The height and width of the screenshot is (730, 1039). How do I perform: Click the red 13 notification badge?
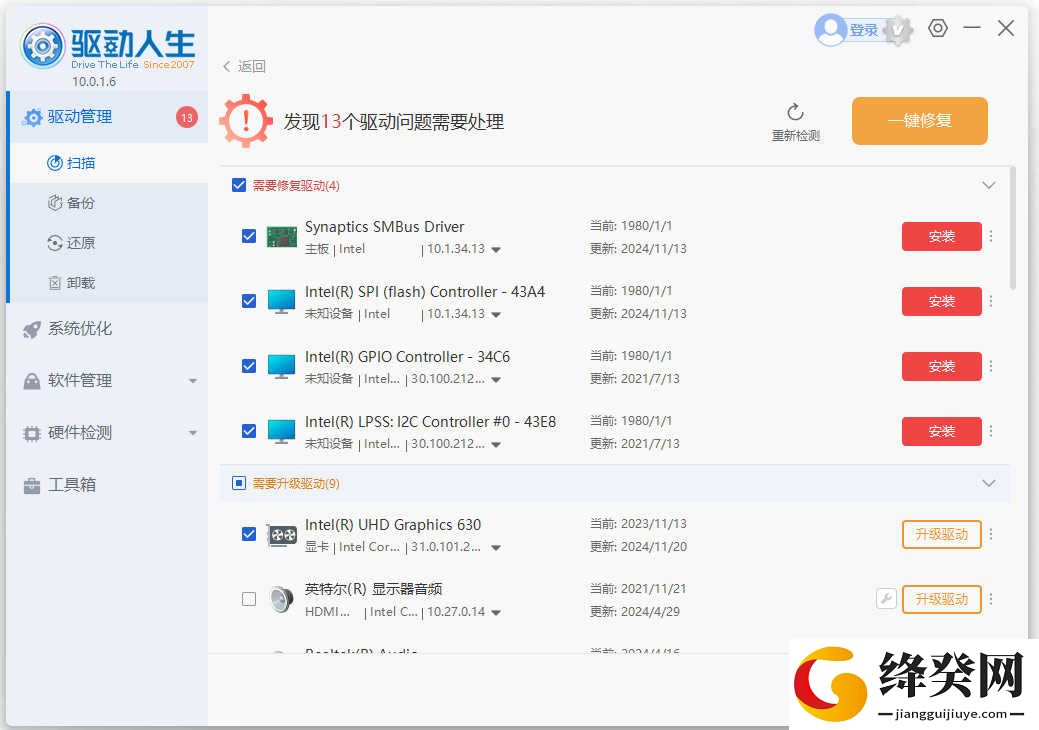point(187,117)
